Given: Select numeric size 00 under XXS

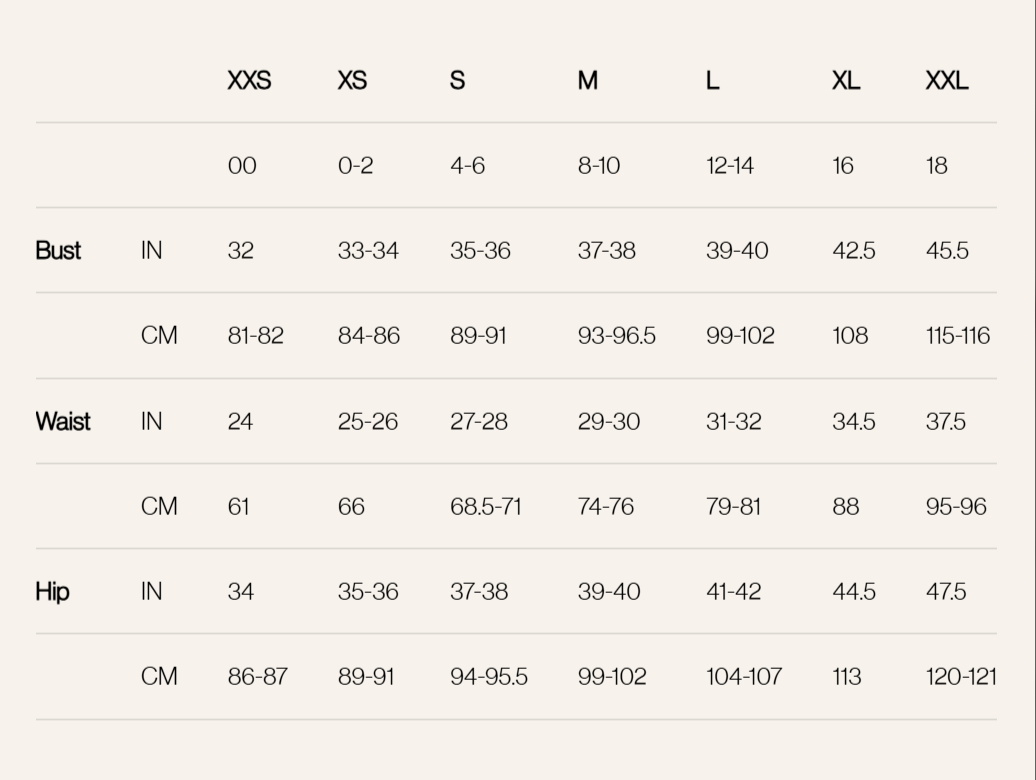Looking at the screenshot, I should coord(242,166).
